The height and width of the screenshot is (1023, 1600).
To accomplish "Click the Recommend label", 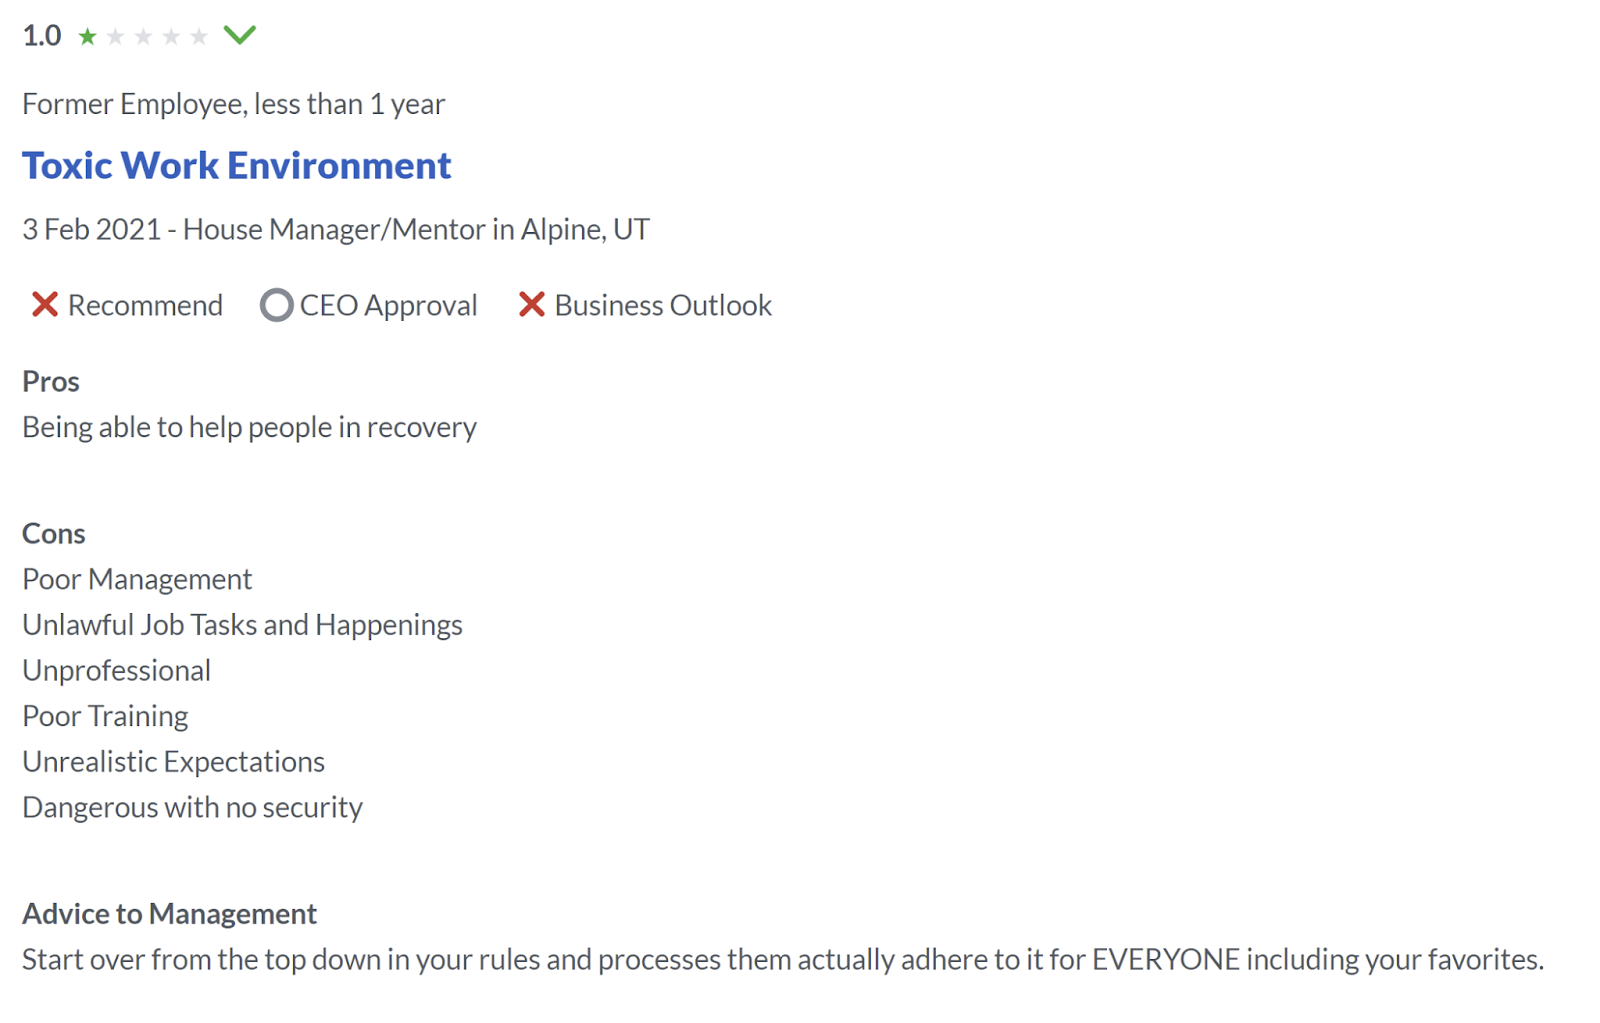I will tap(145, 305).
